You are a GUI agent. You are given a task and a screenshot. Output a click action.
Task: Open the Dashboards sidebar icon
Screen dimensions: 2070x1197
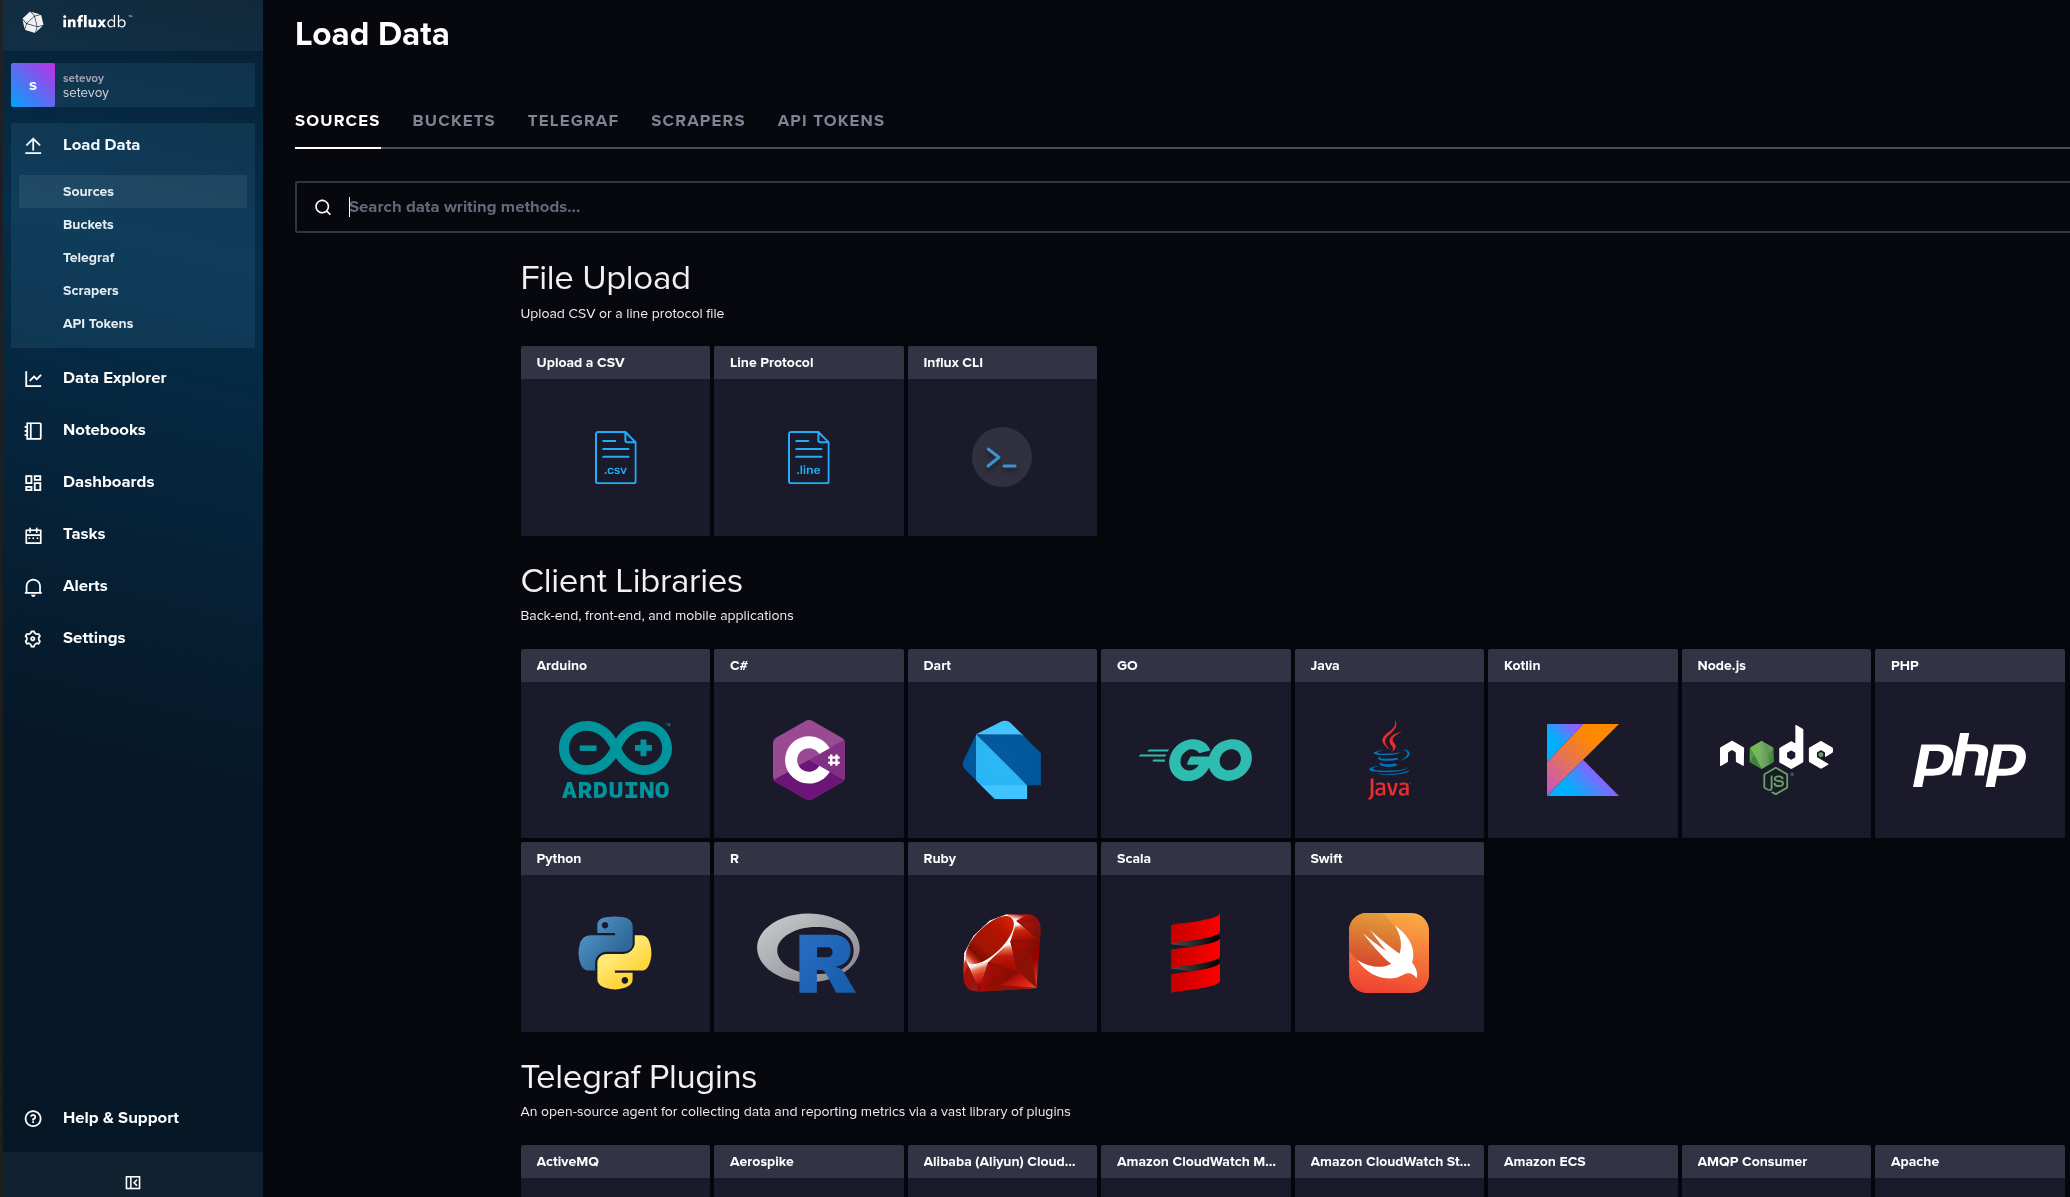coord(33,483)
